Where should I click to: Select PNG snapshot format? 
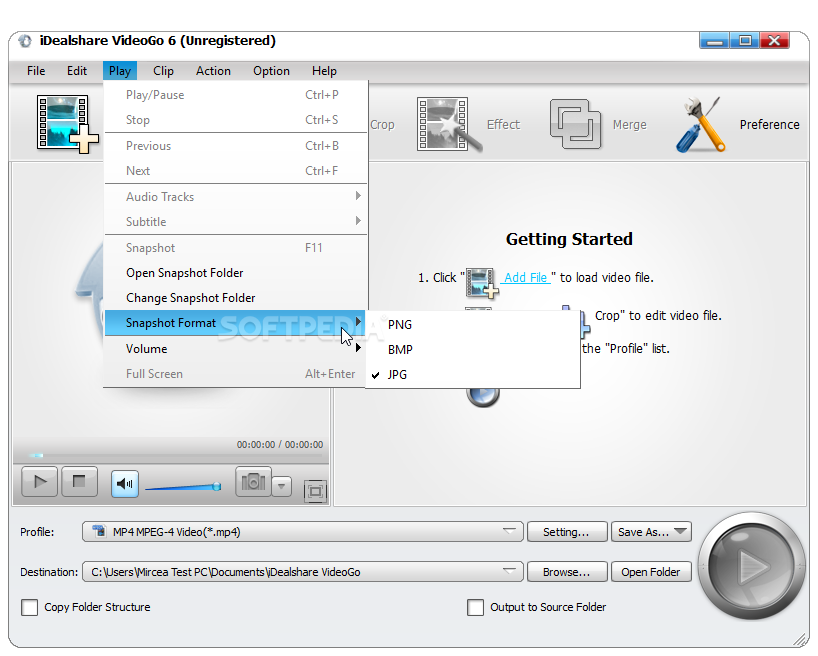pyautogui.click(x=473, y=325)
